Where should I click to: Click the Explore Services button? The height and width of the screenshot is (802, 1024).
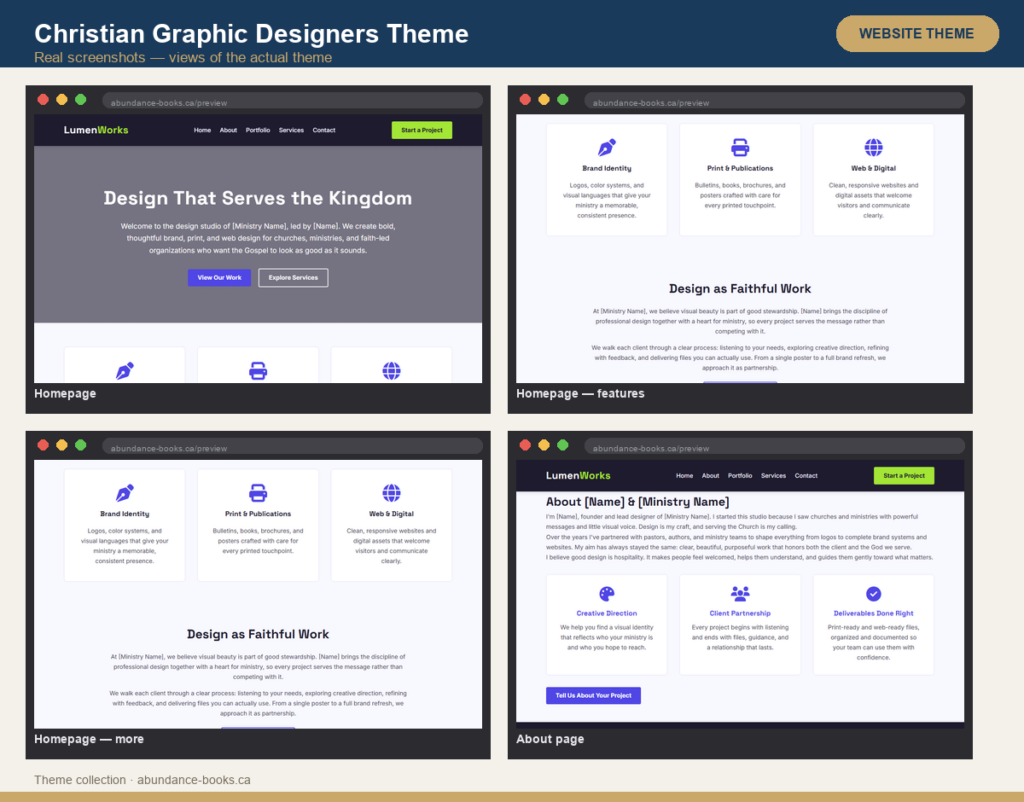click(293, 278)
